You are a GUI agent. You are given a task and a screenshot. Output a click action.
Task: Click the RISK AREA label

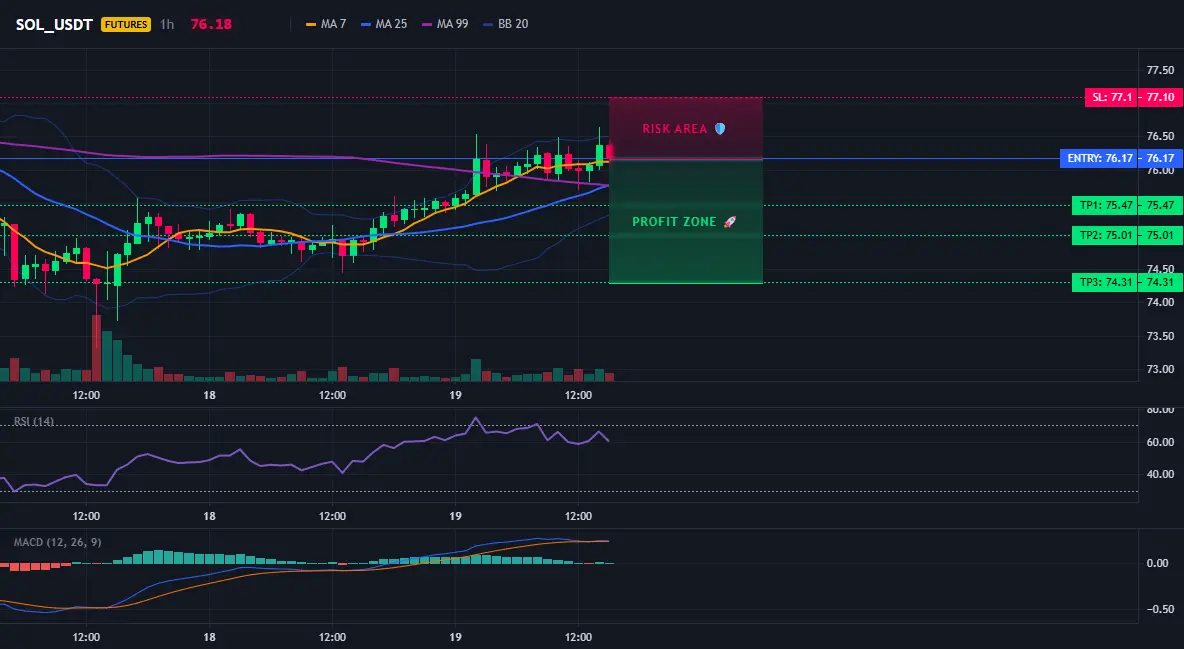674,128
